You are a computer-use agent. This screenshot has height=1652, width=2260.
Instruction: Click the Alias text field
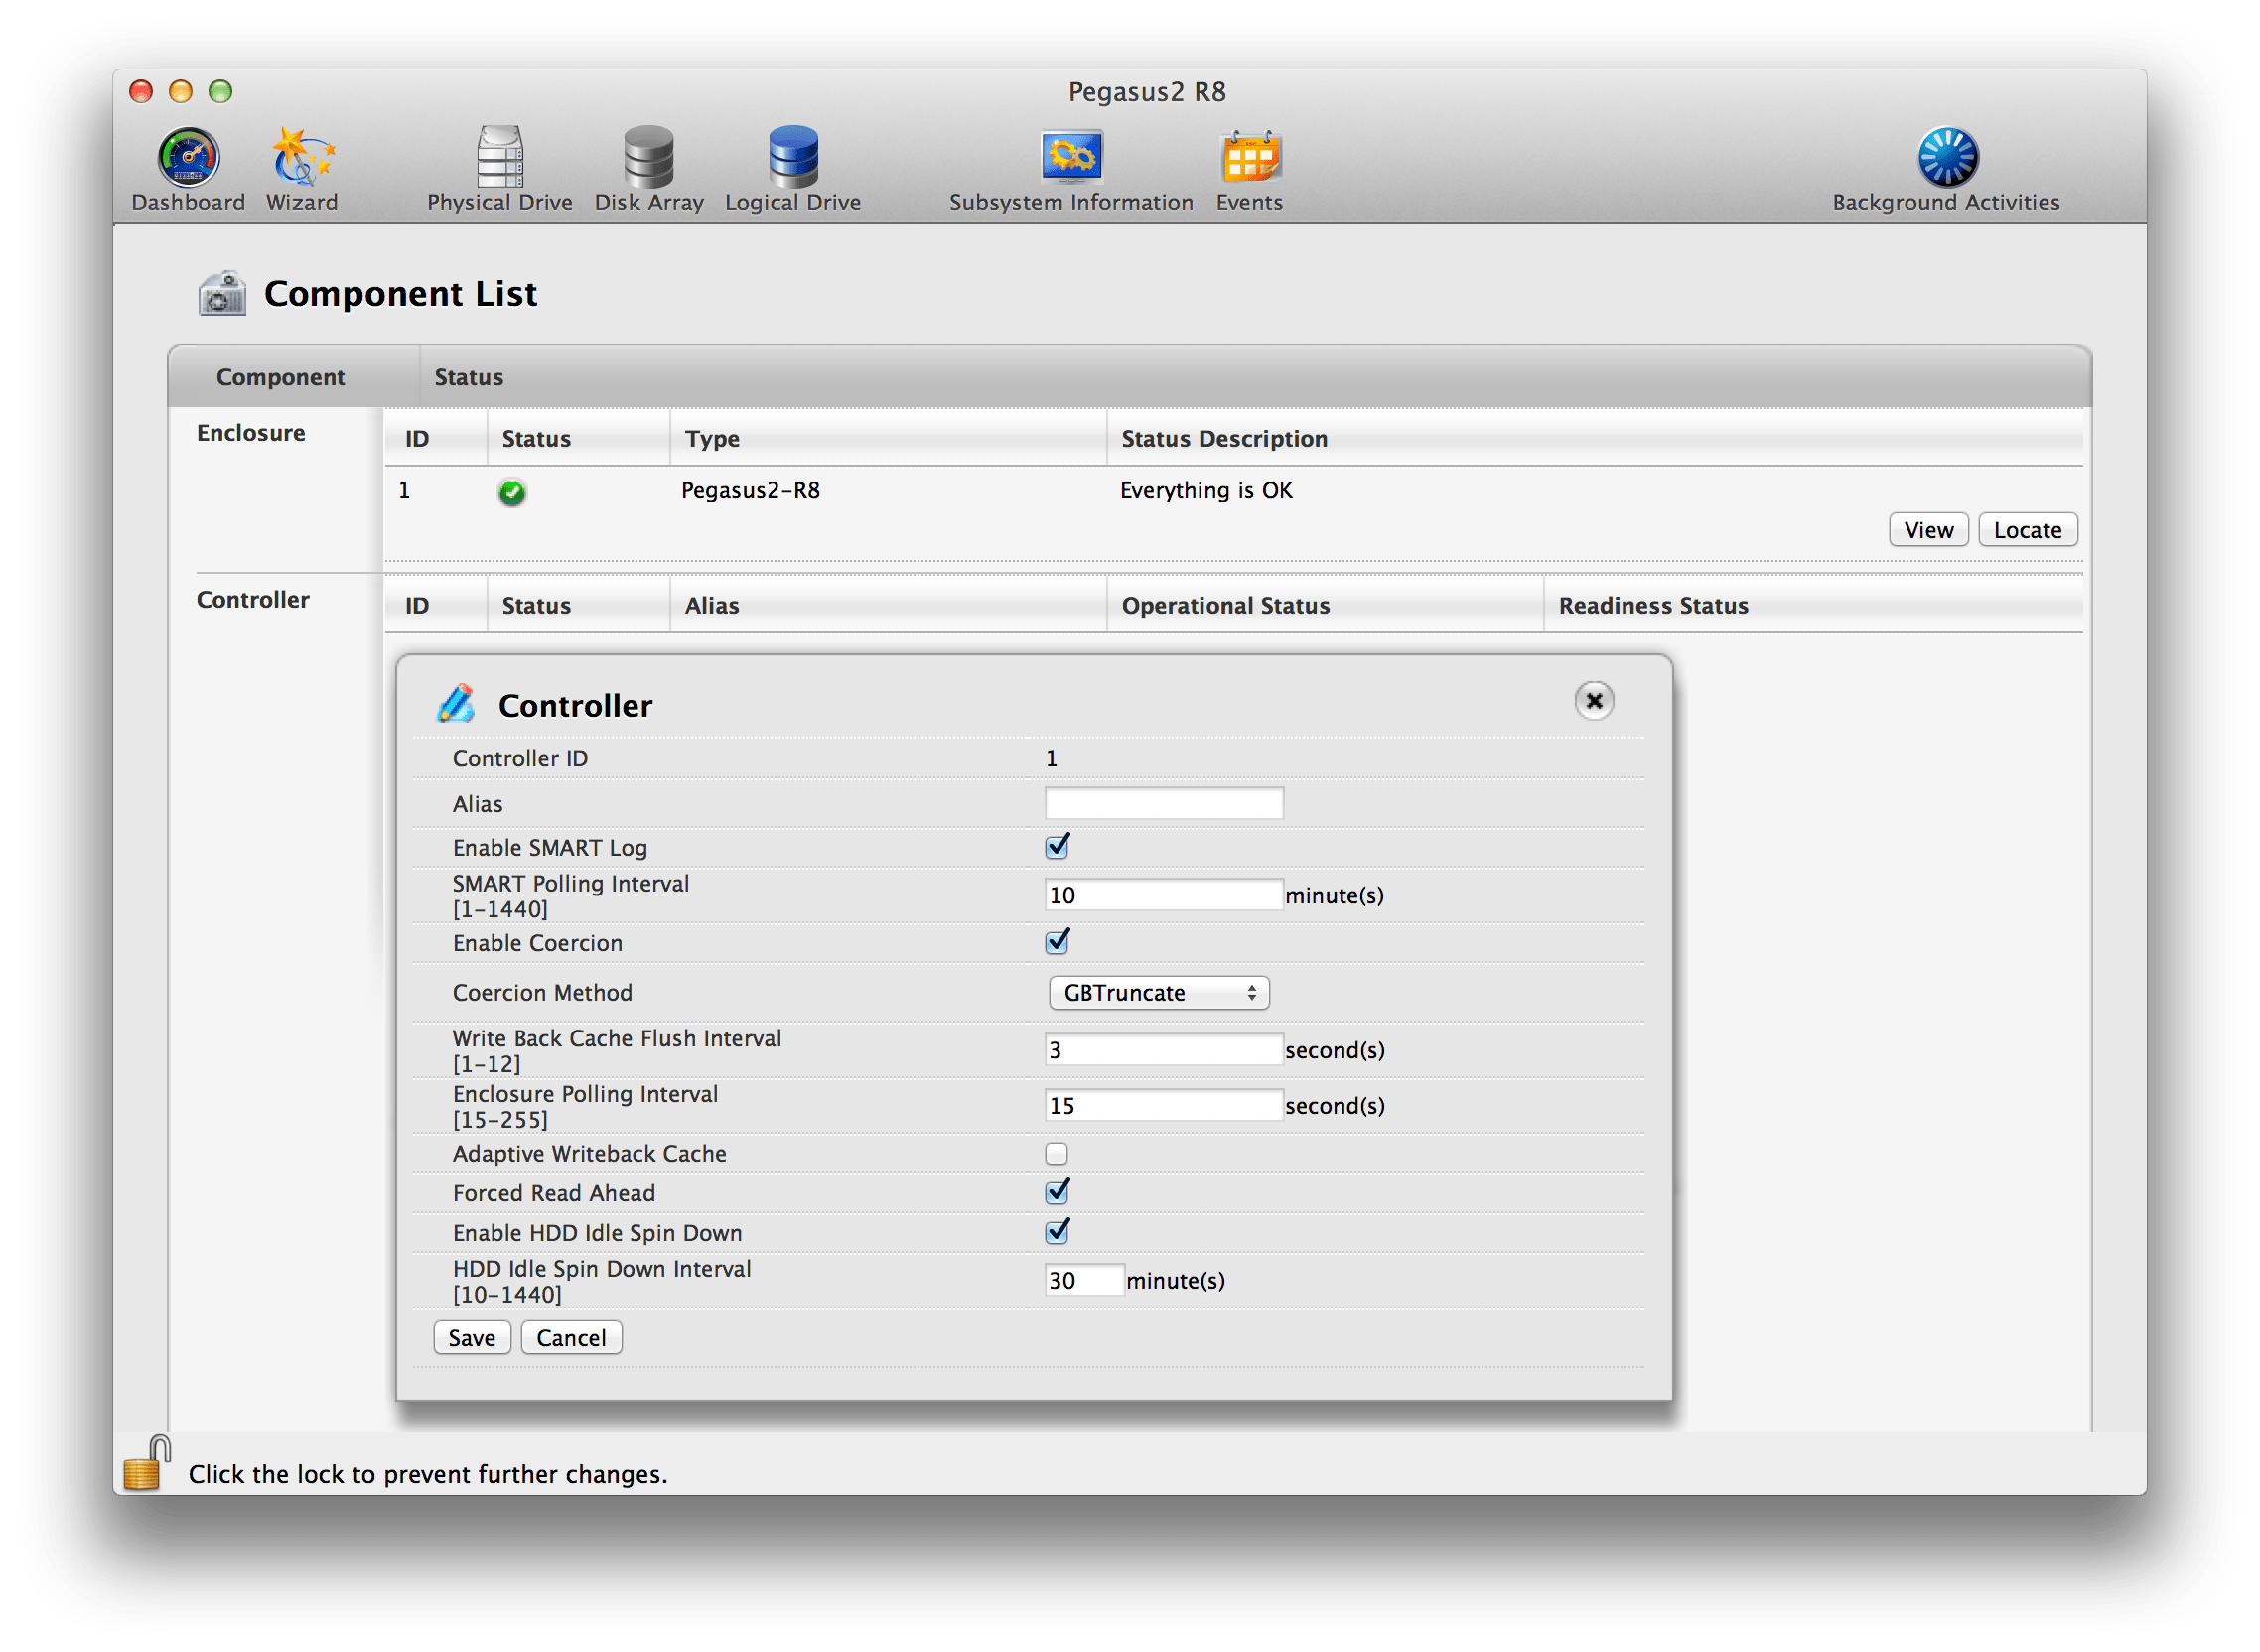(x=1163, y=804)
